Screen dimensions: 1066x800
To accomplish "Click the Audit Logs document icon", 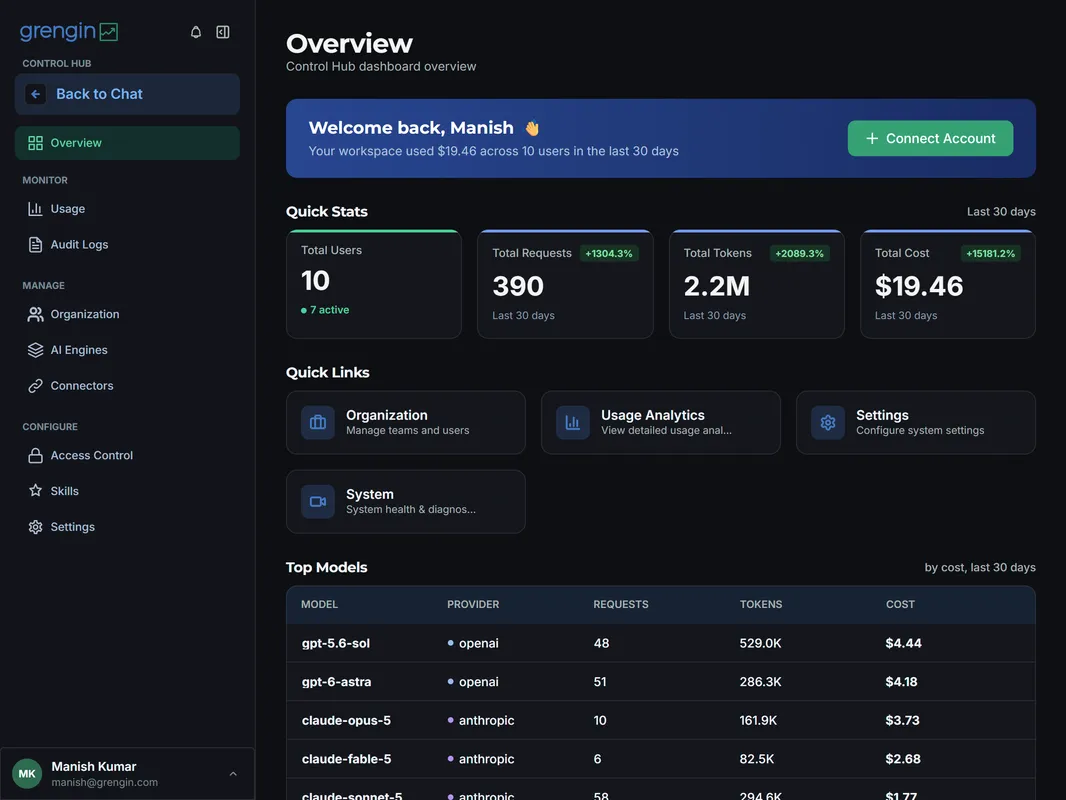I will pyautogui.click(x=35, y=245).
